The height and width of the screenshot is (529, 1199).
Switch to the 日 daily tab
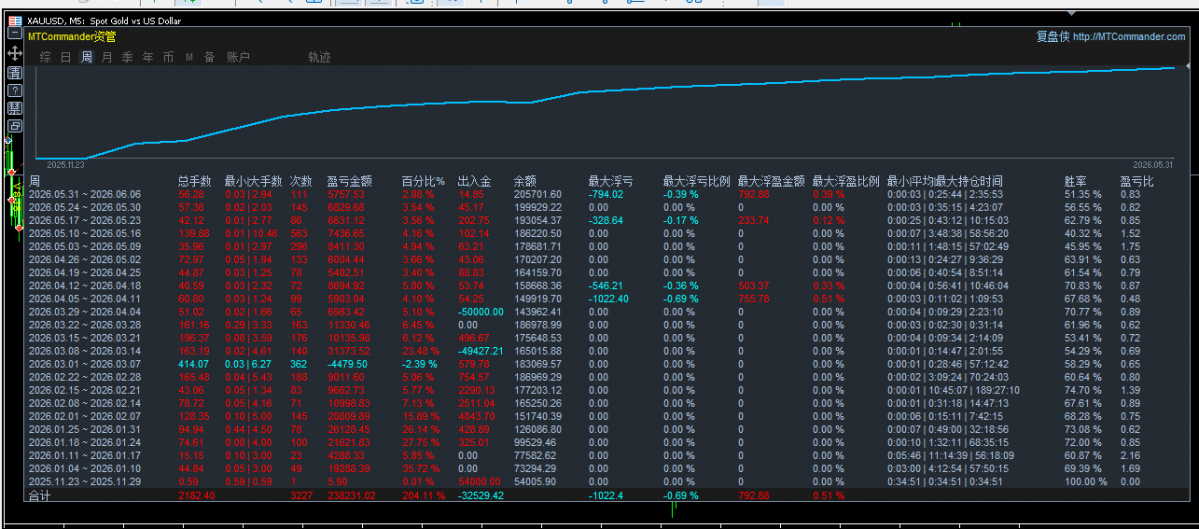coord(66,57)
